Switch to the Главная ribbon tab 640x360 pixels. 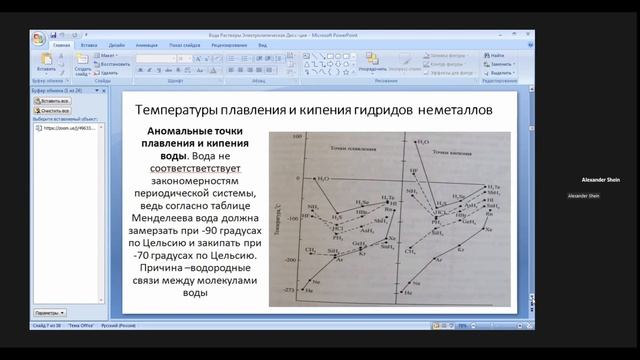click(62, 45)
